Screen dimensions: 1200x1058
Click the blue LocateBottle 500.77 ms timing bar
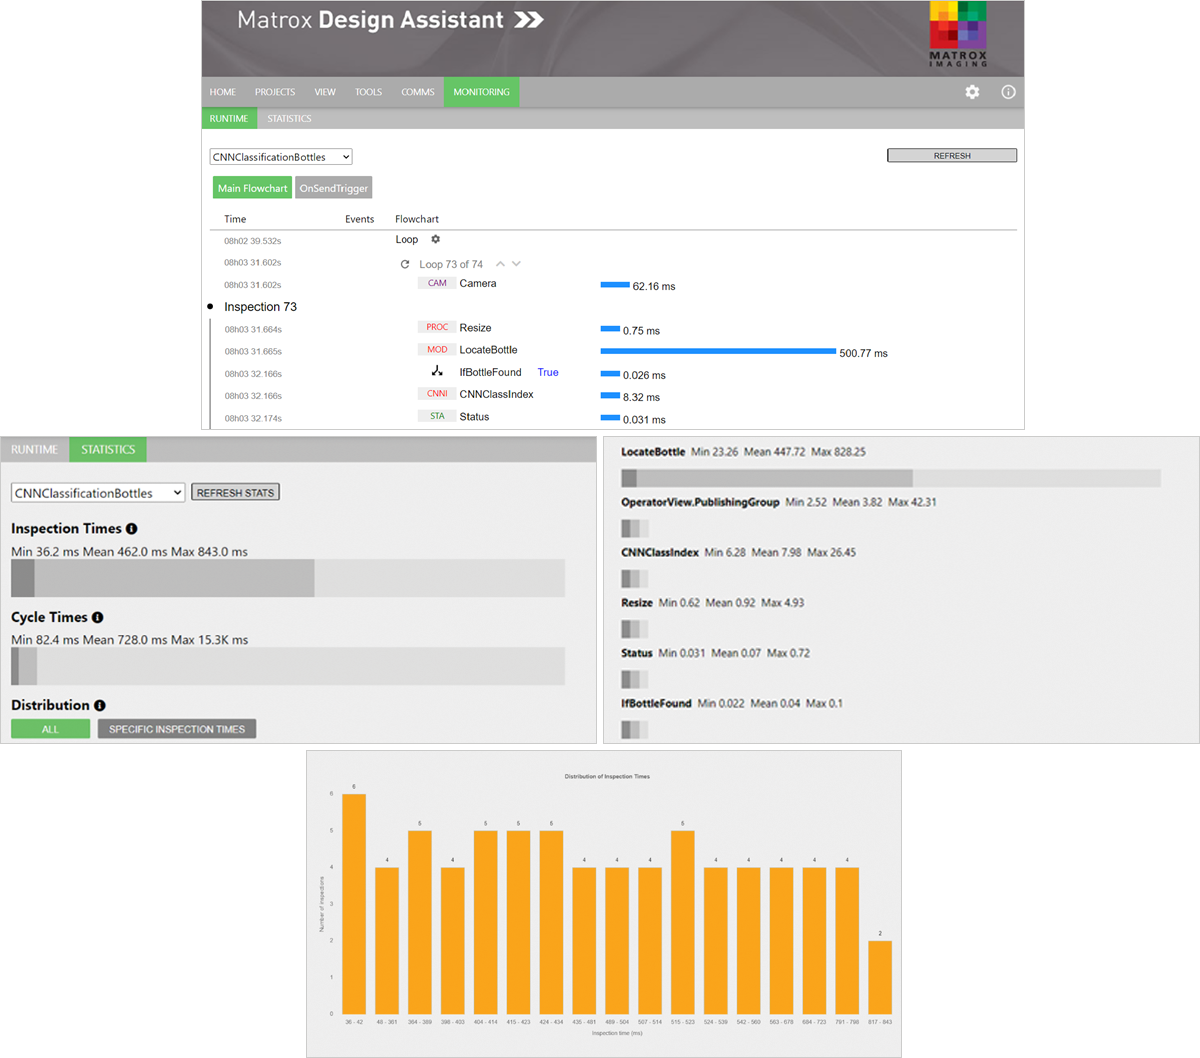click(718, 351)
